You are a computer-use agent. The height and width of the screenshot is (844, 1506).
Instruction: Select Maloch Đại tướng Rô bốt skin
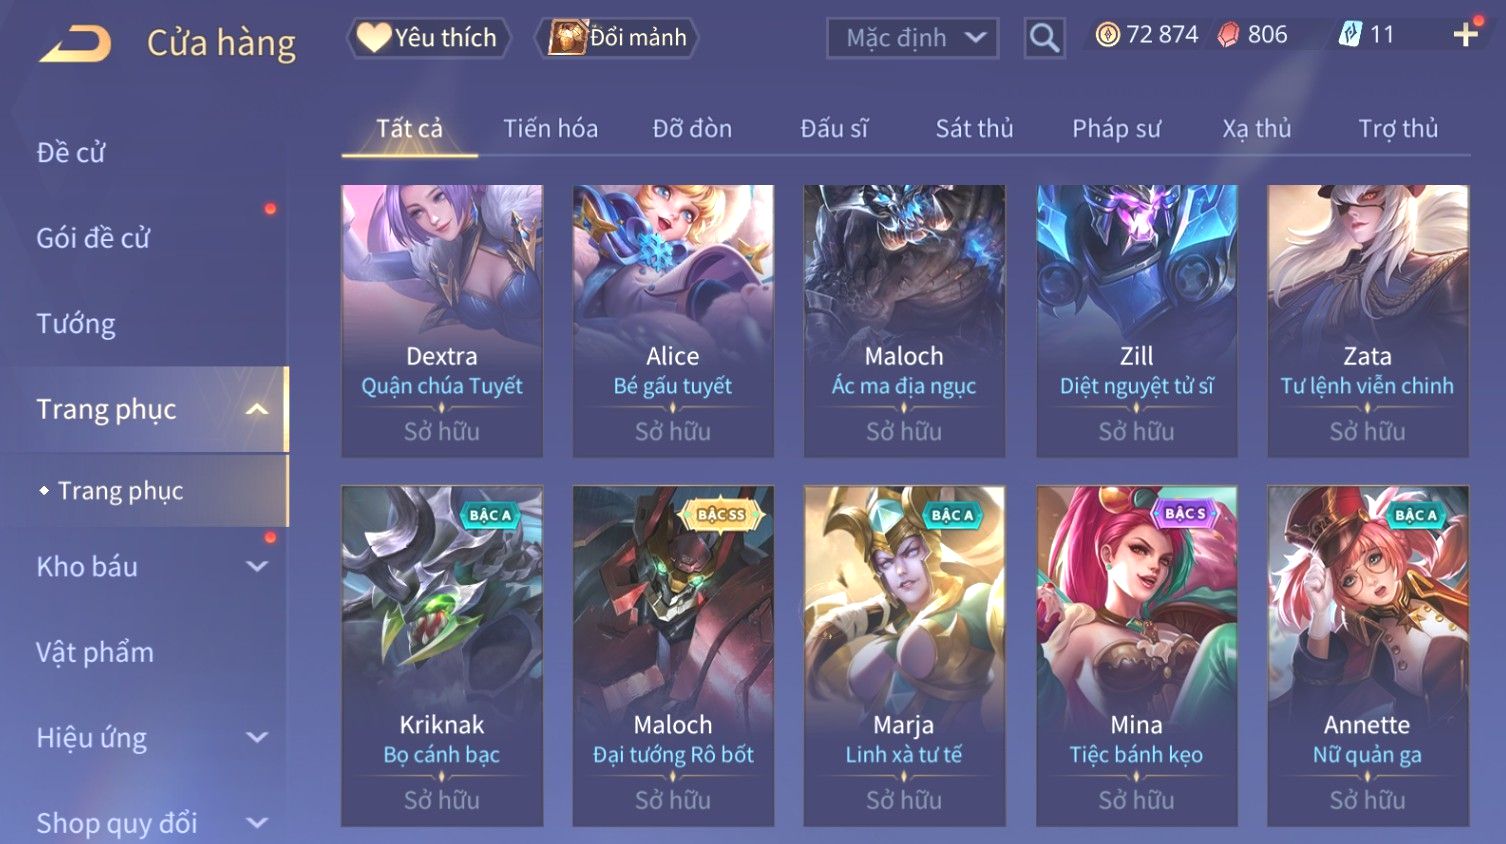[x=673, y=656]
